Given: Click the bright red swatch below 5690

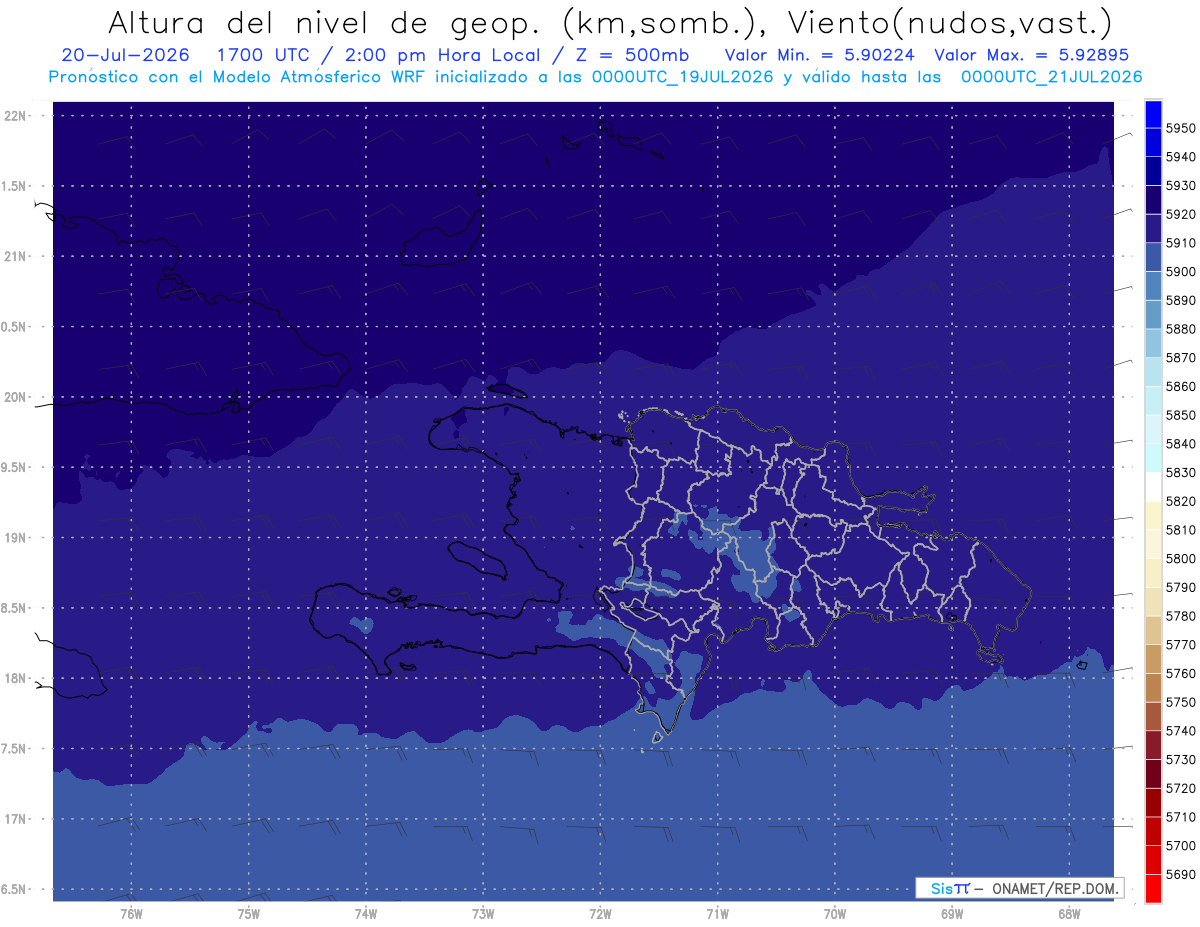Looking at the screenshot, I should [1153, 888].
